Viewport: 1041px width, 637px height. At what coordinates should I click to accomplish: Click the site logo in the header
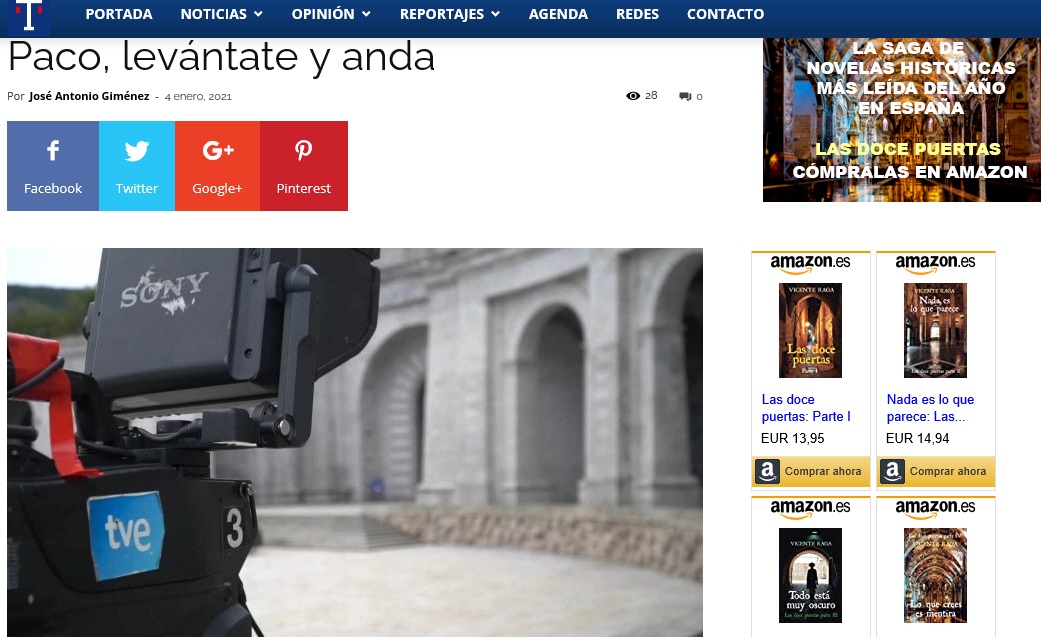28,16
